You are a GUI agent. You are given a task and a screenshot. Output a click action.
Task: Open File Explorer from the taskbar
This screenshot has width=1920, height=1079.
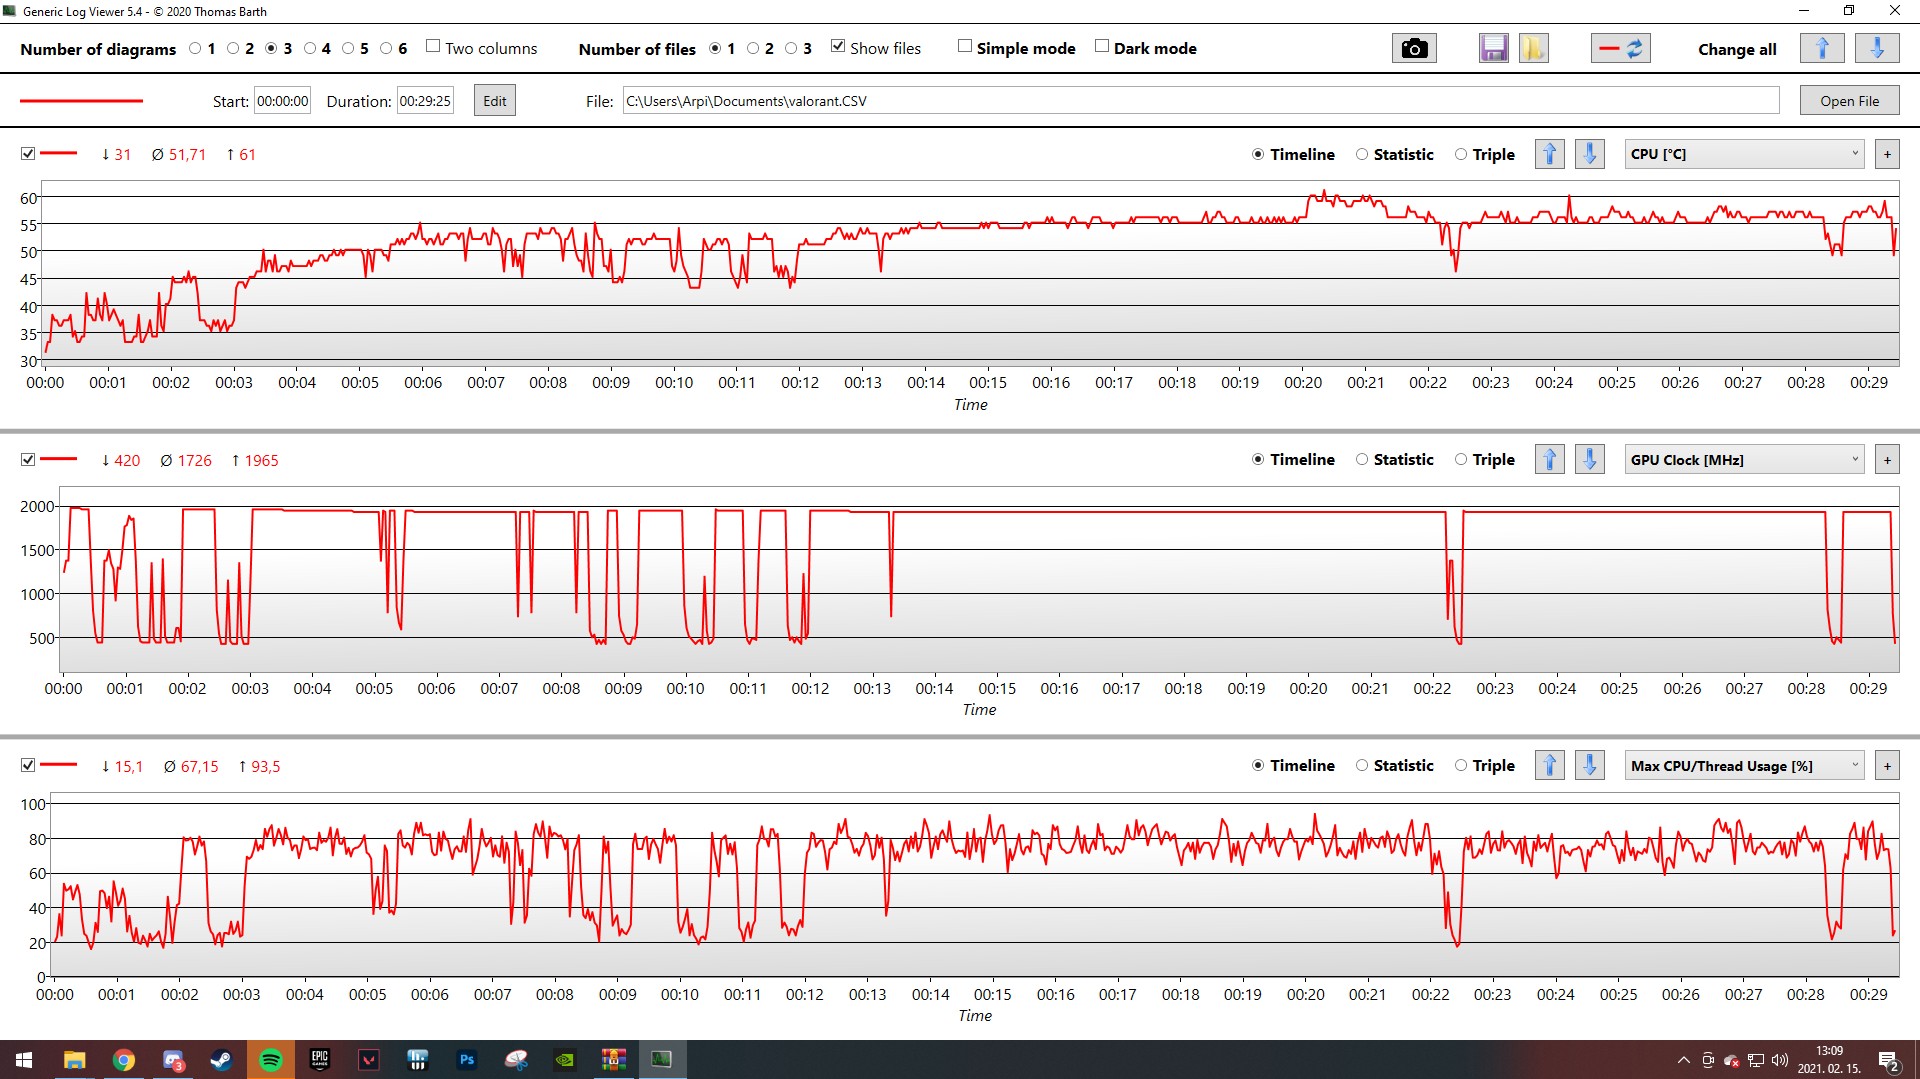[74, 1060]
